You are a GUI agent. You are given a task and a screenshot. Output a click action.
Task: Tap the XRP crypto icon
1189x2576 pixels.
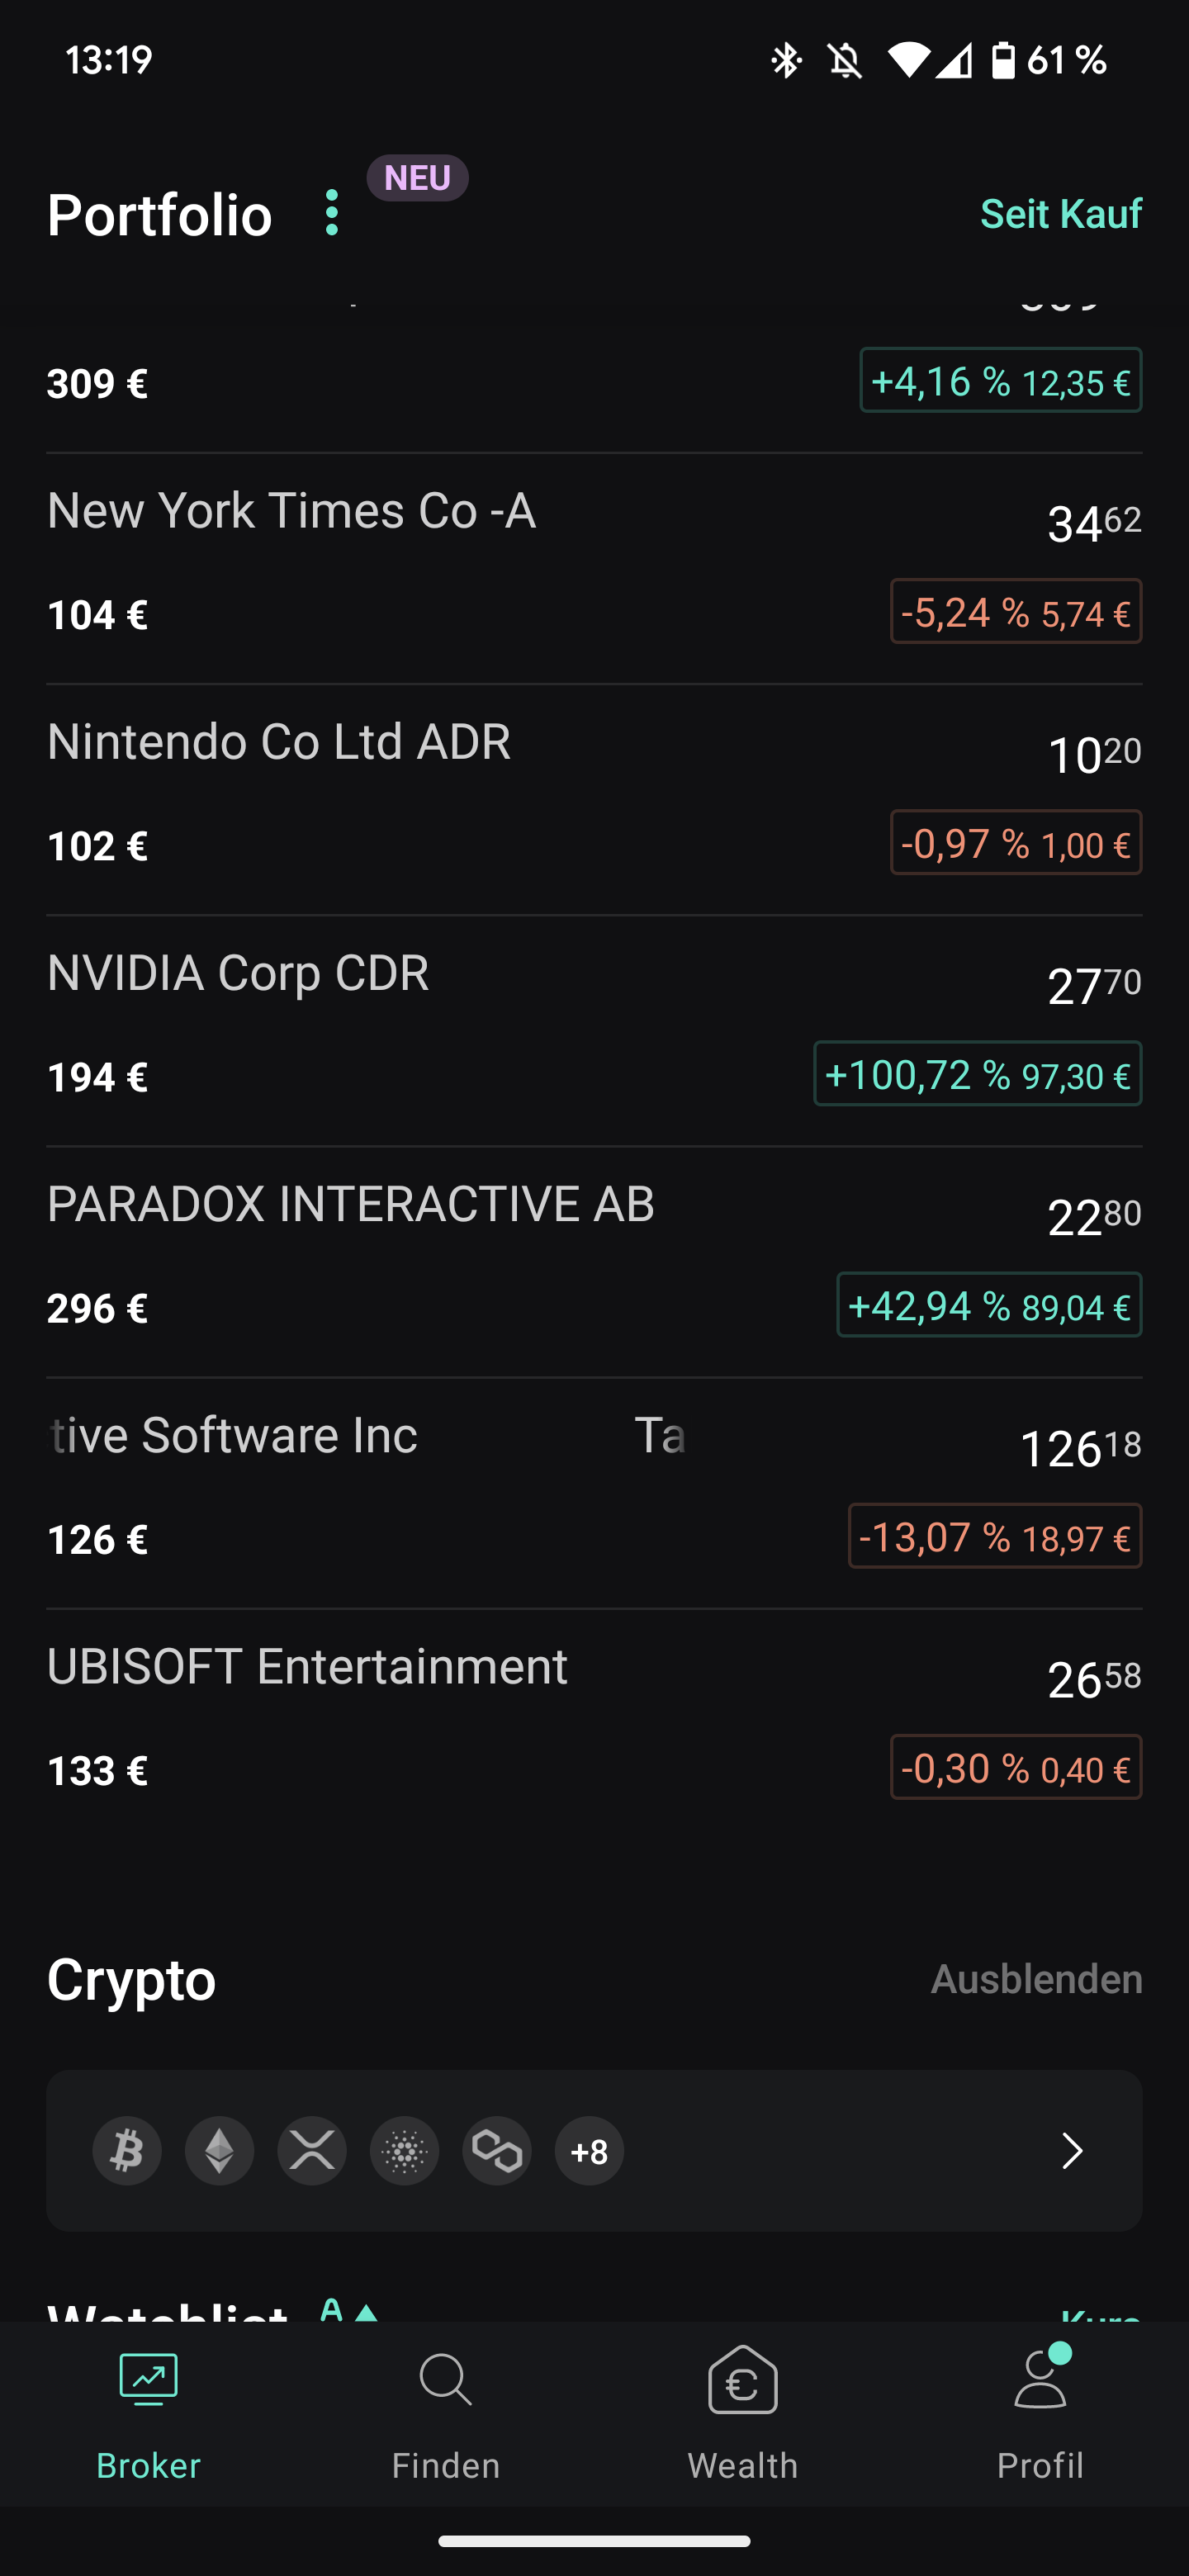click(x=312, y=2150)
